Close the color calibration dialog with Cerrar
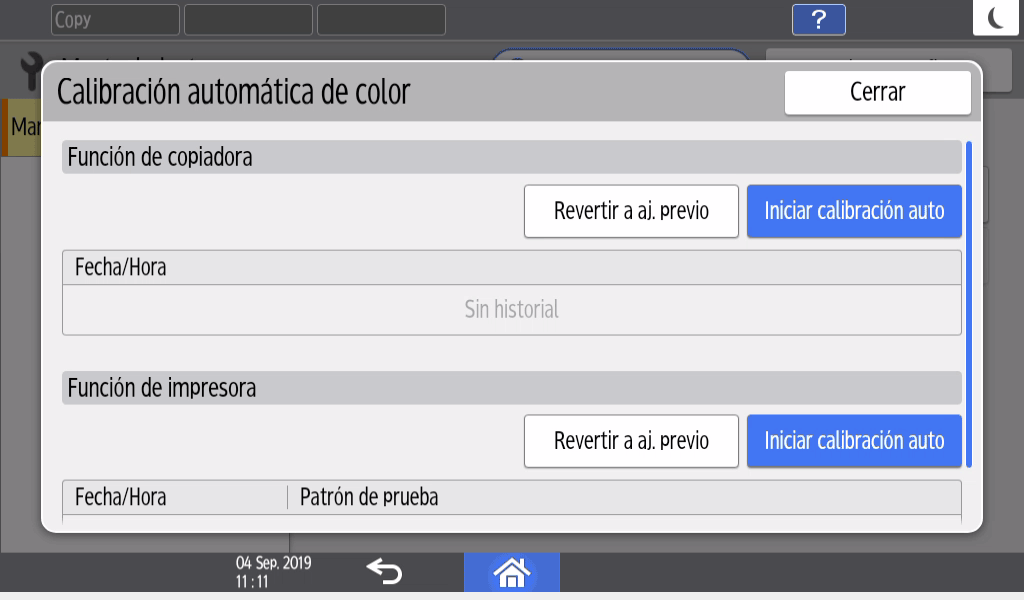 [x=877, y=93]
